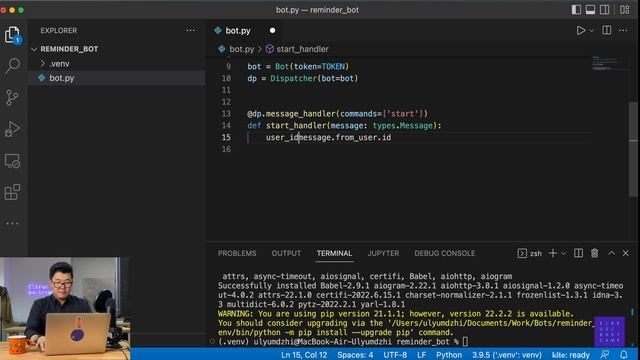Split the terminal pane

tap(578, 253)
